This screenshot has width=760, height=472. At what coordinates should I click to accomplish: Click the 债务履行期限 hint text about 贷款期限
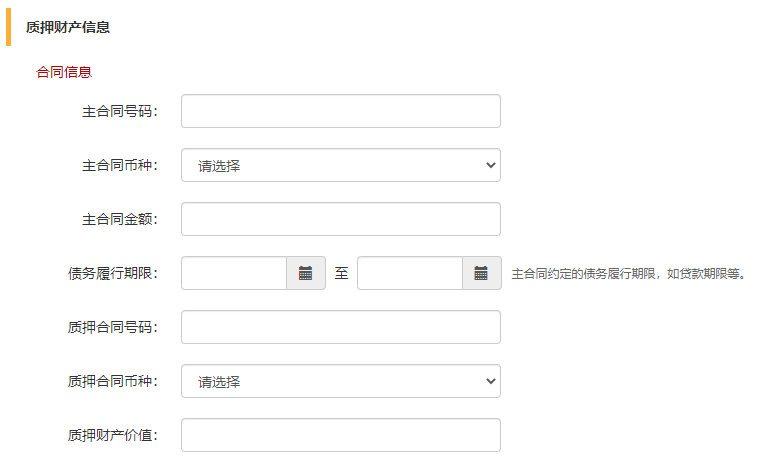[x=629, y=273]
